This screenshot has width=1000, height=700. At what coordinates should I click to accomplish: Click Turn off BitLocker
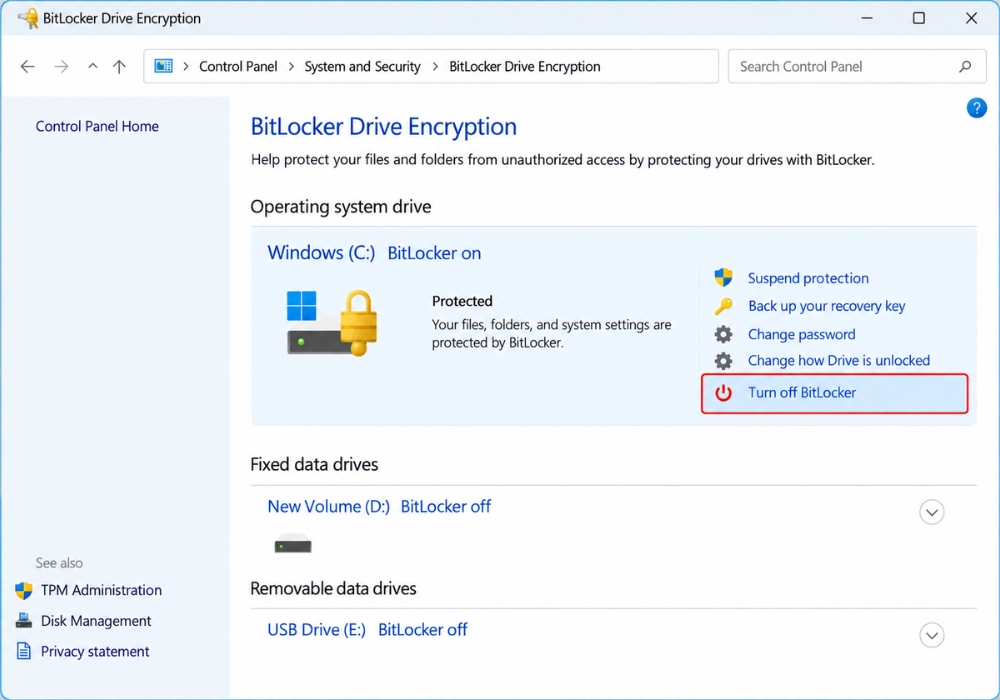[x=834, y=393]
